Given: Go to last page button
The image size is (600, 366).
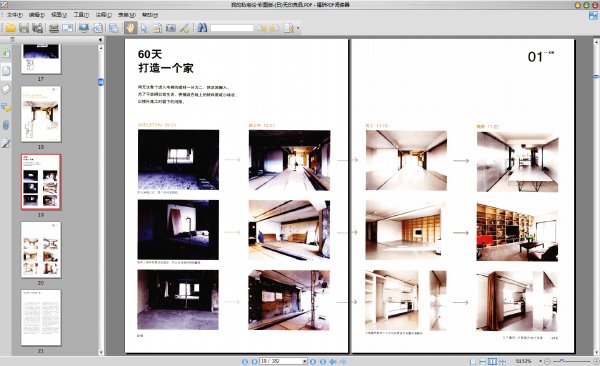Looking at the screenshot, I should tap(323, 361).
